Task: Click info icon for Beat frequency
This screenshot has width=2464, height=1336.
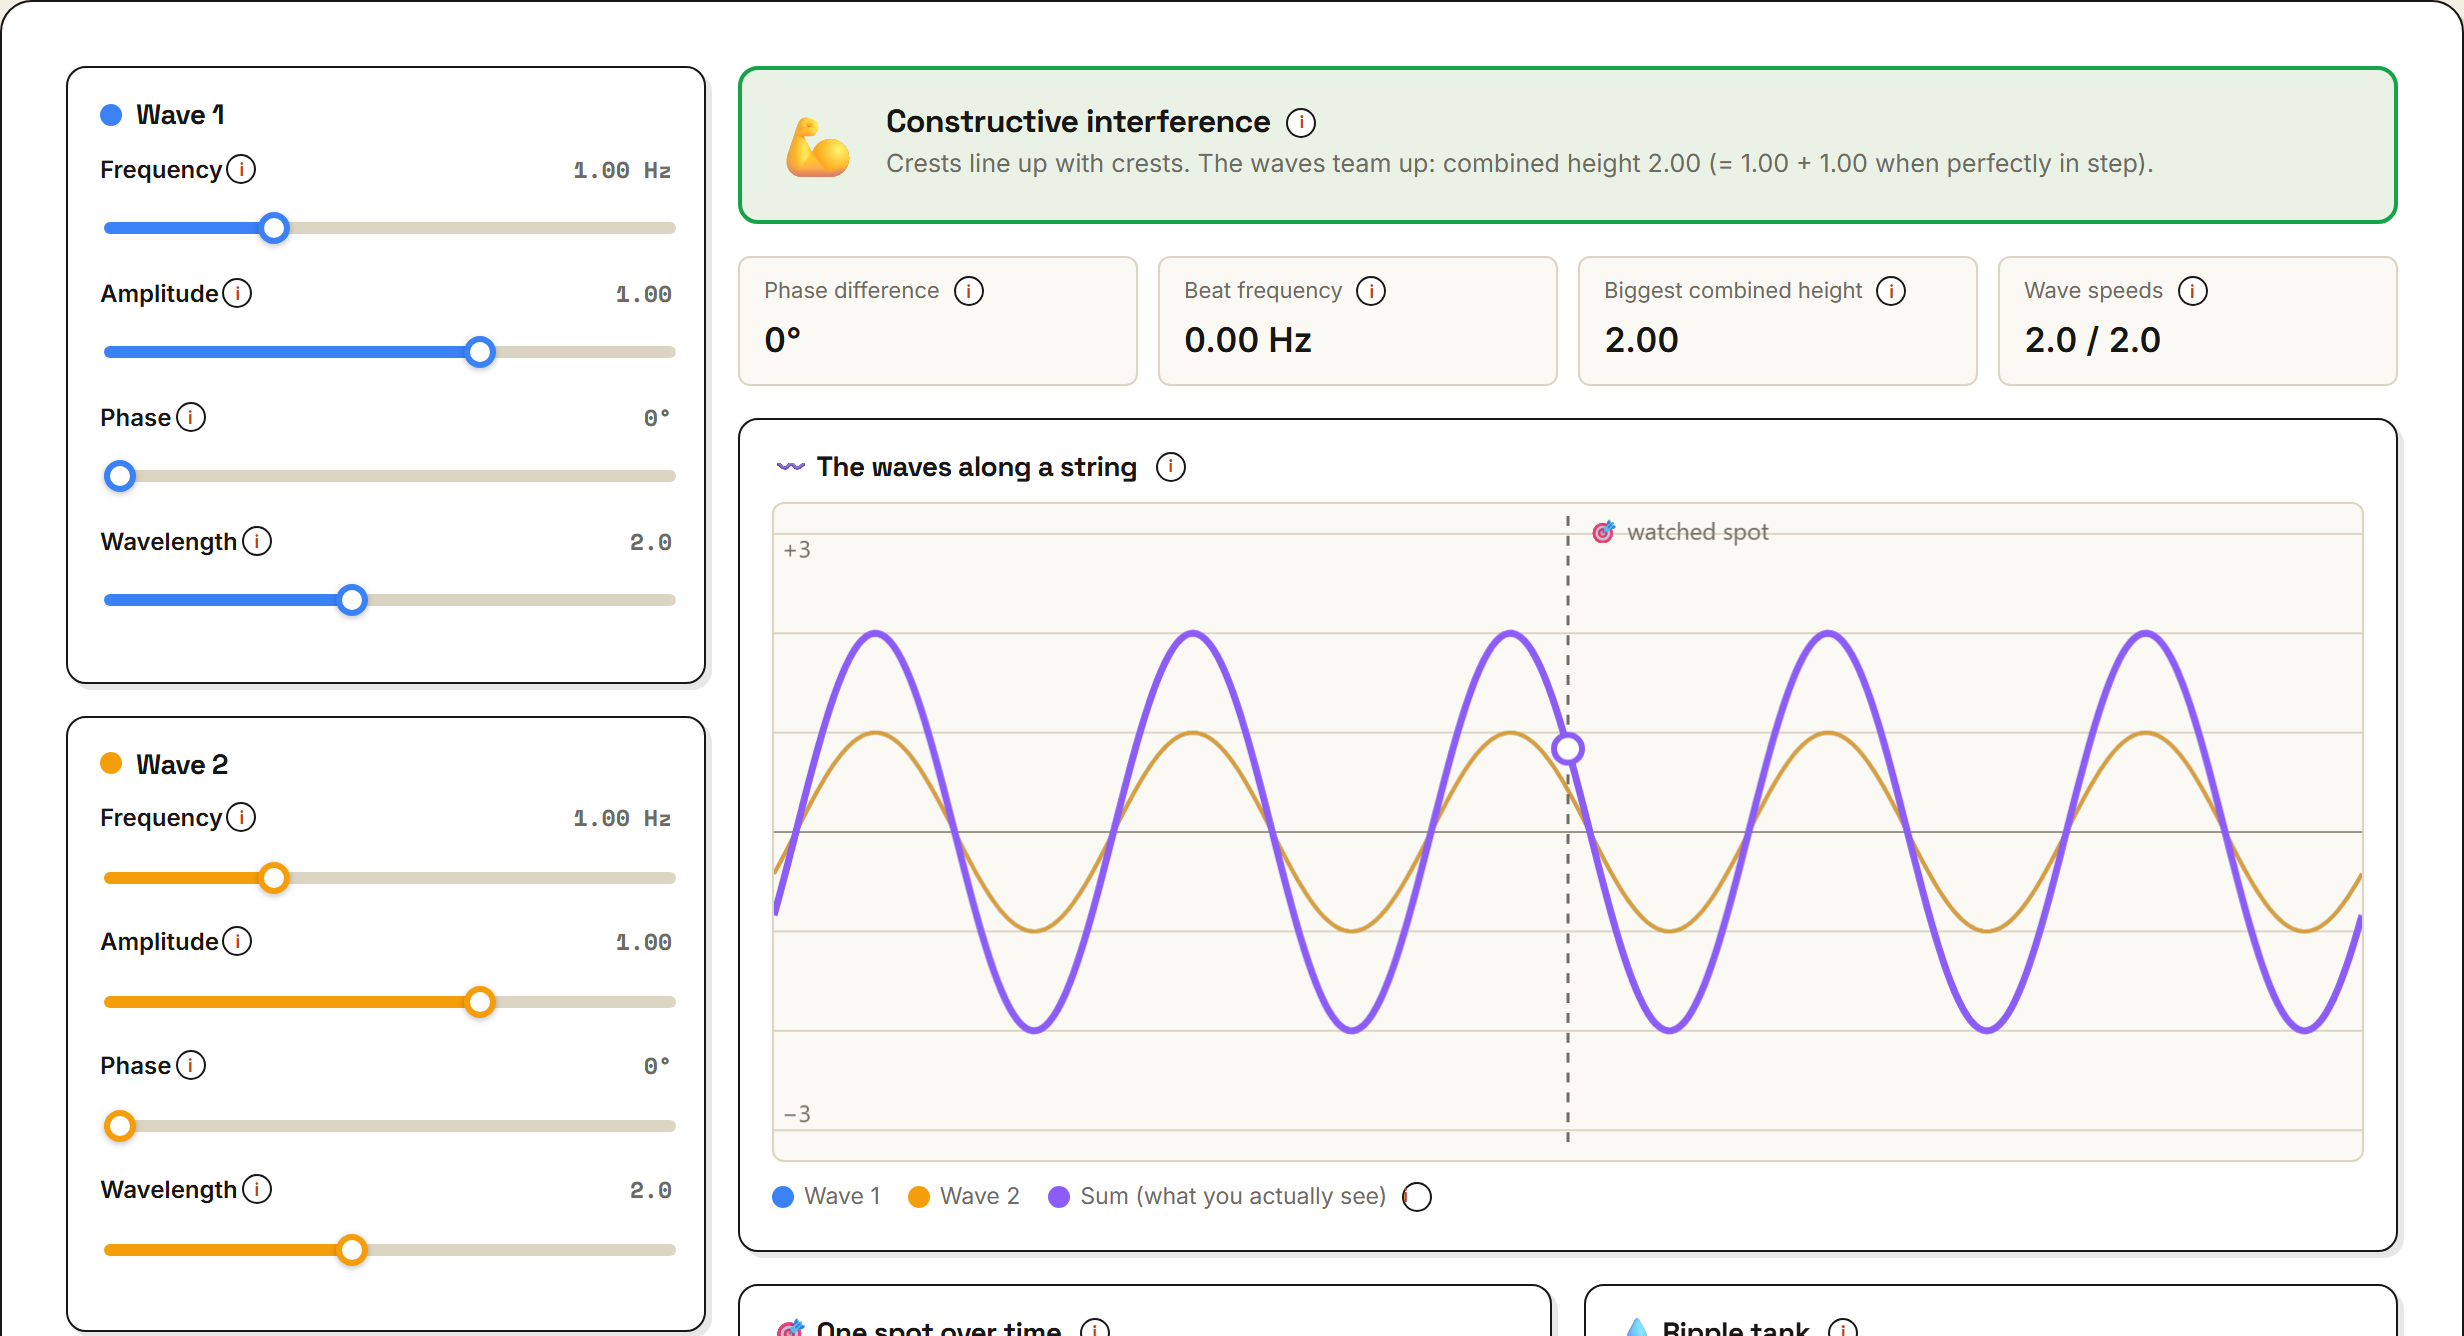Action: tap(1371, 291)
